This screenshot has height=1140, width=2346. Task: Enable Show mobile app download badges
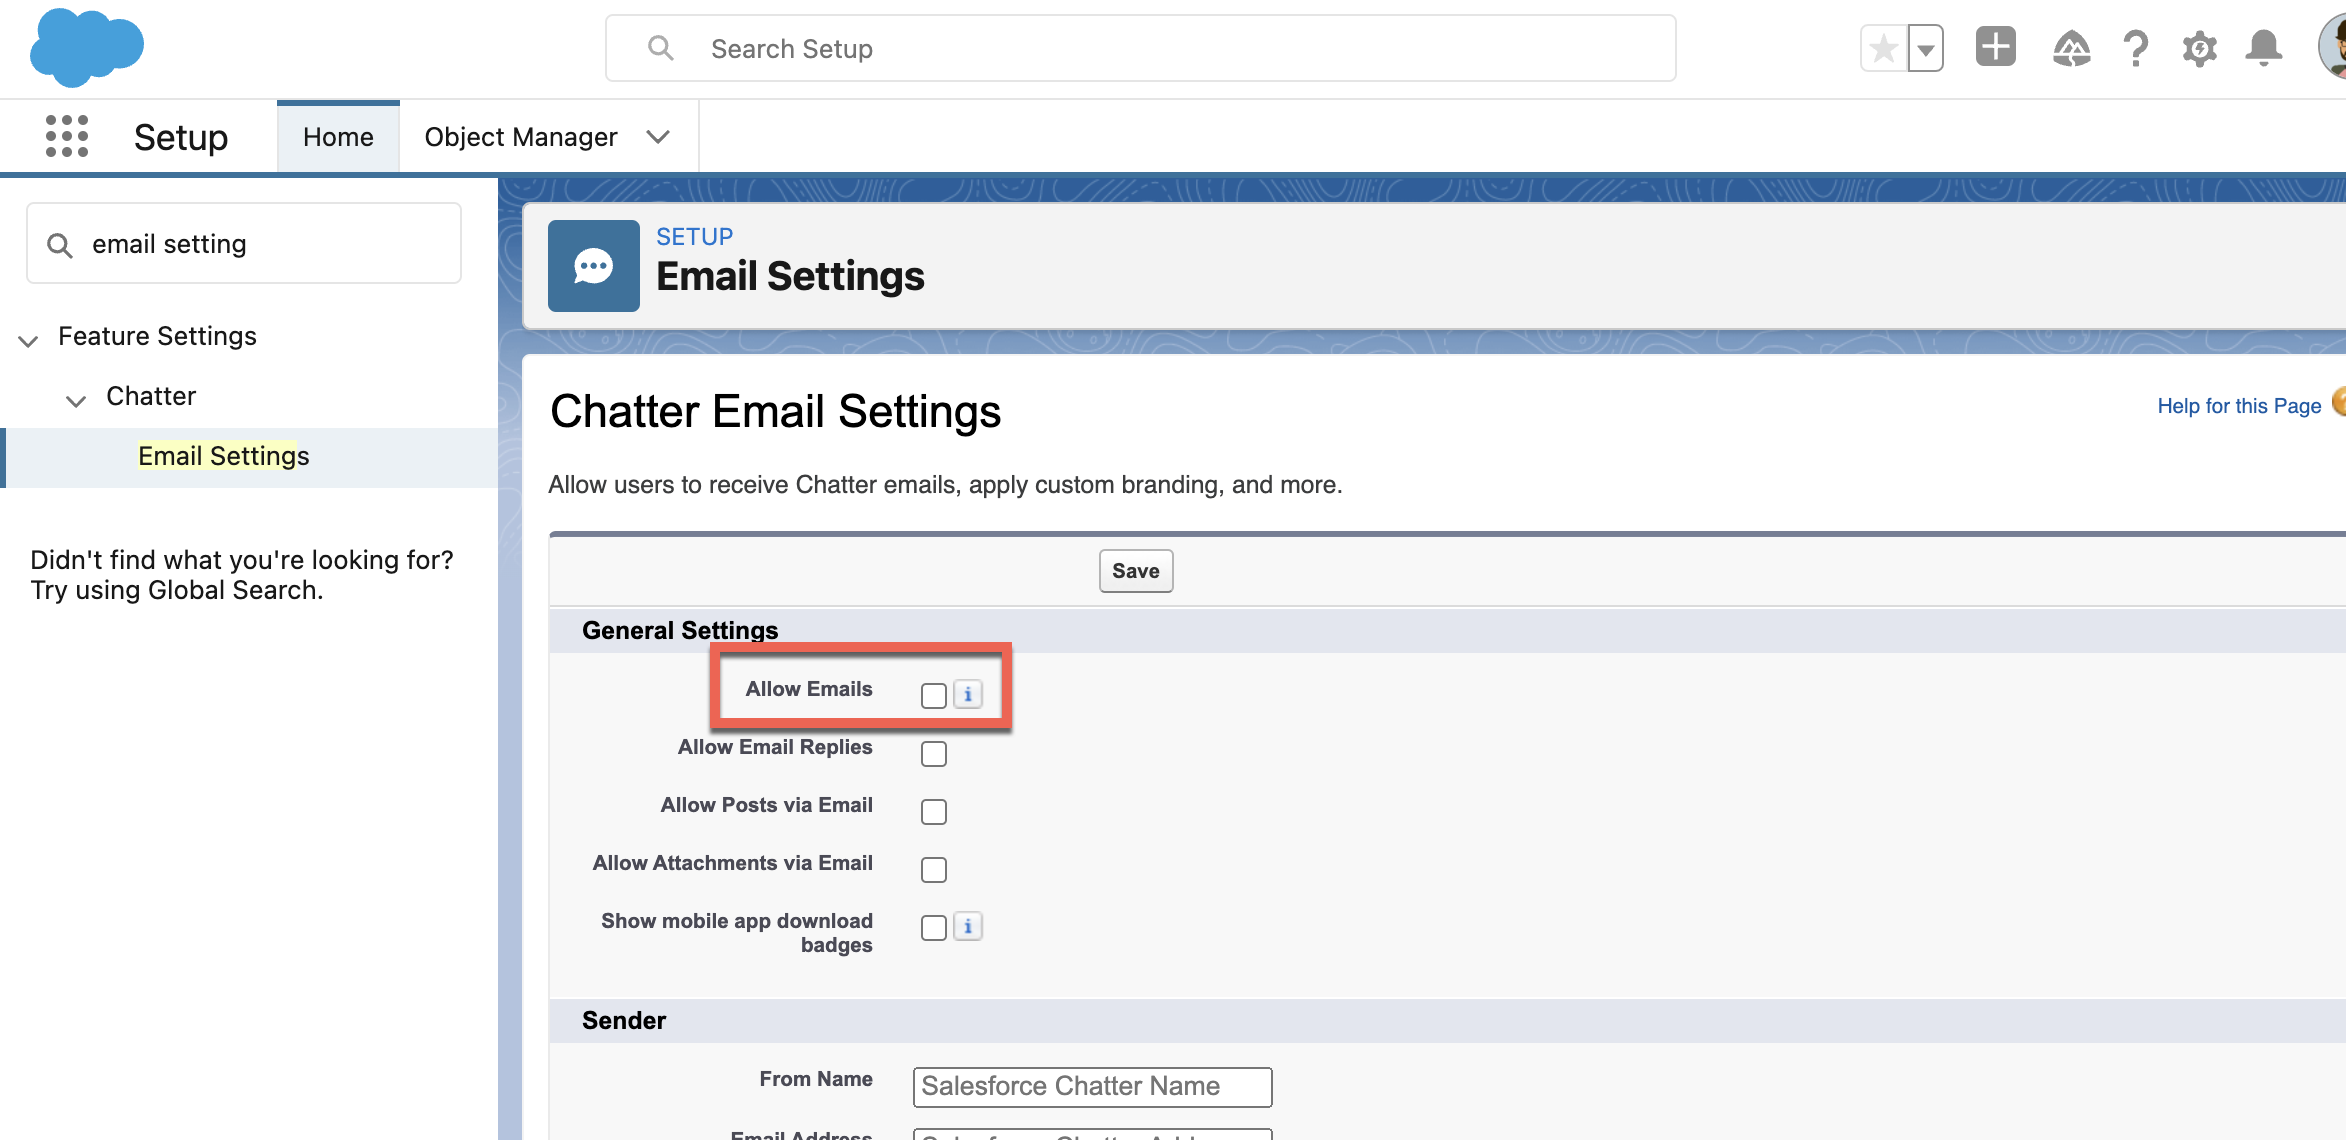(x=934, y=928)
